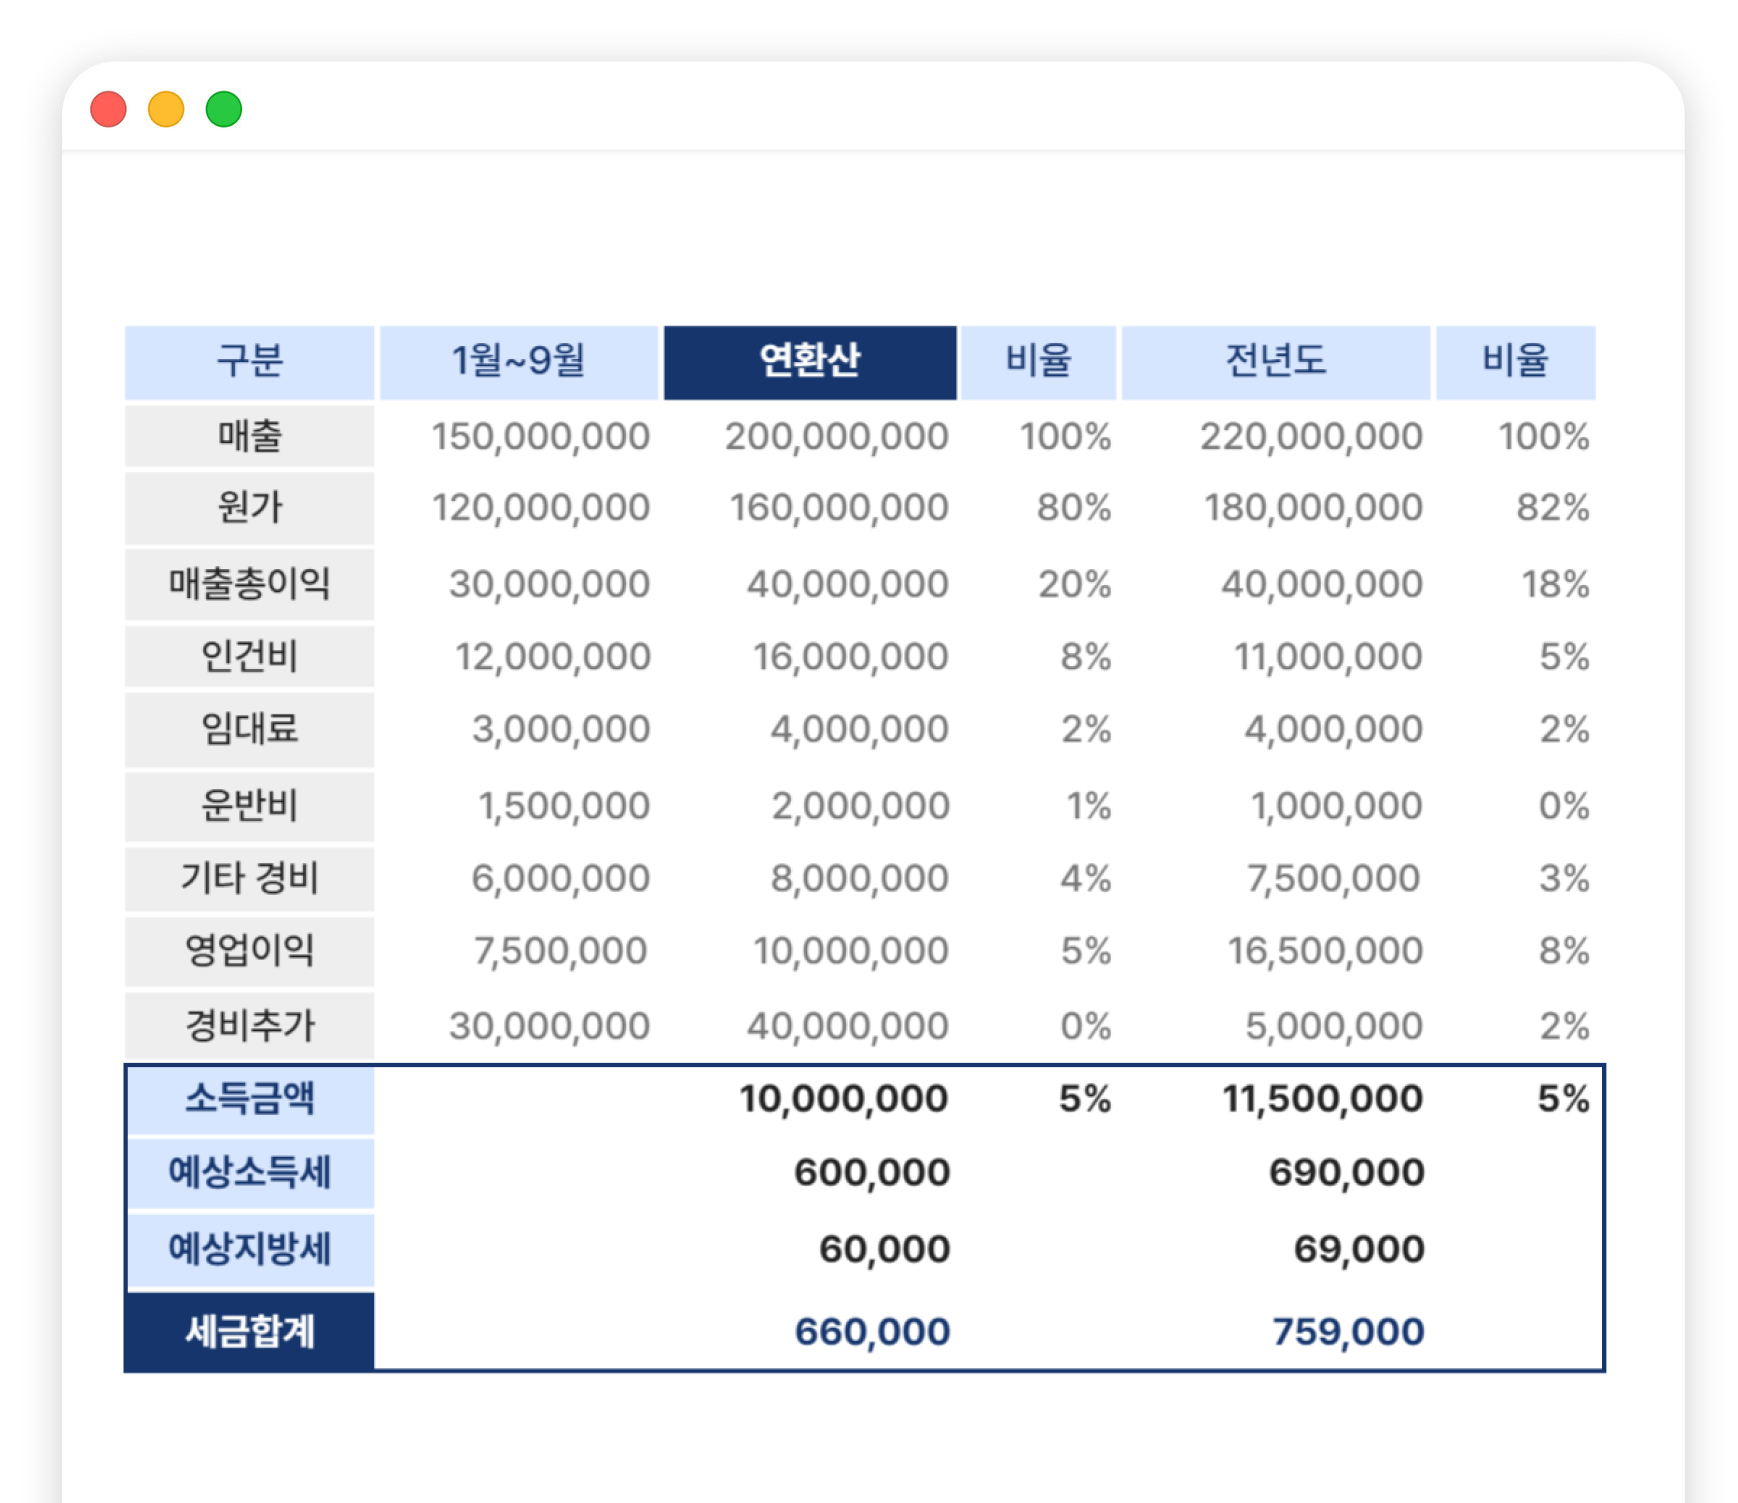Click the 1,000,000 운반비 value
Image resolution: width=1738 pixels, height=1503 pixels.
(x=1337, y=806)
